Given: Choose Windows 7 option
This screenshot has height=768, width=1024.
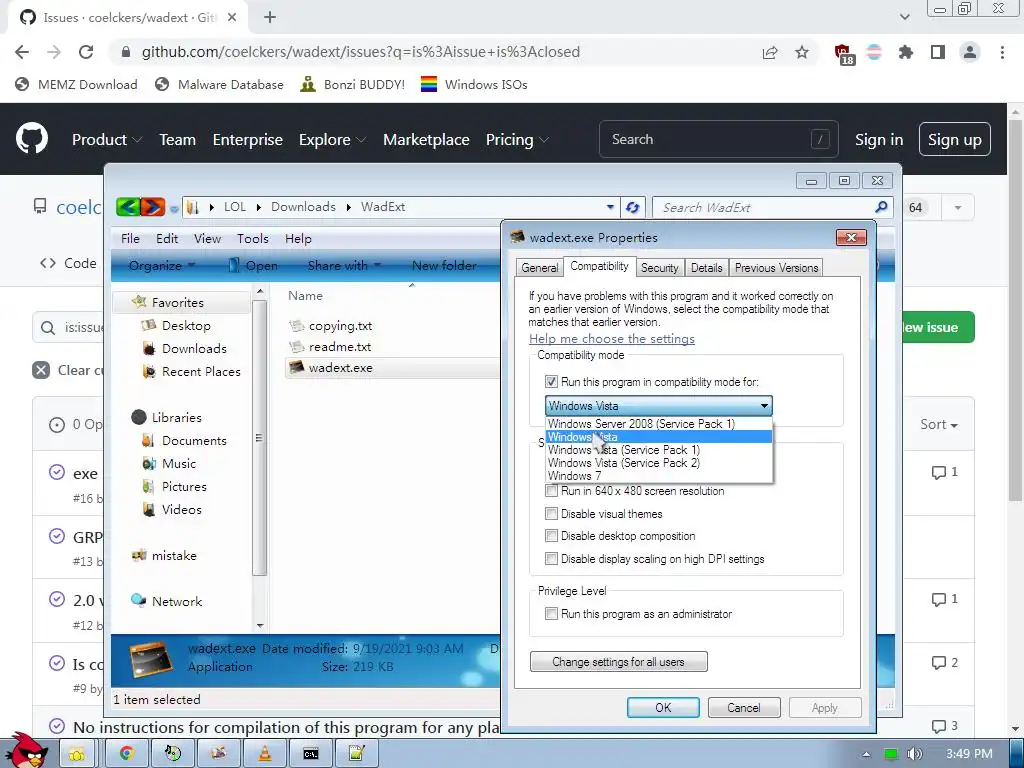Looking at the screenshot, I should tap(659, 476).
